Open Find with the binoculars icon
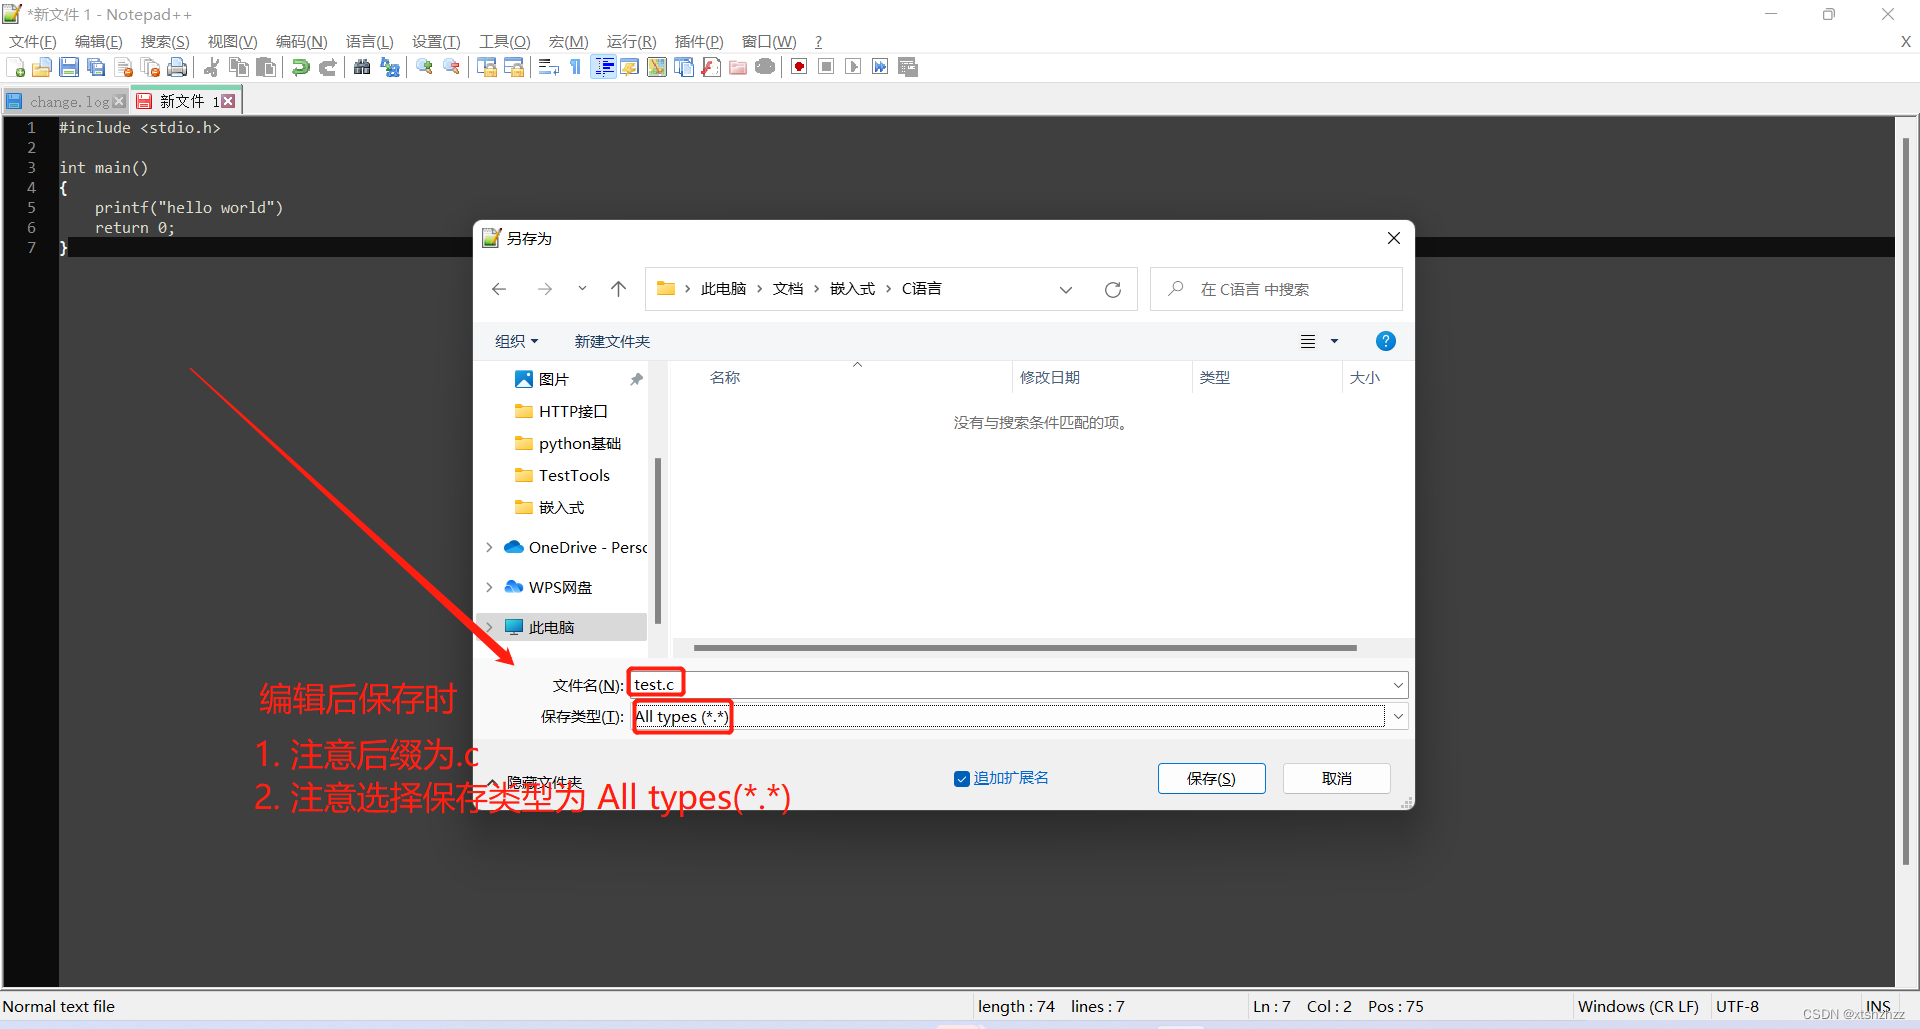The height and width of the screenshot is (1029, 1920). 362,67
